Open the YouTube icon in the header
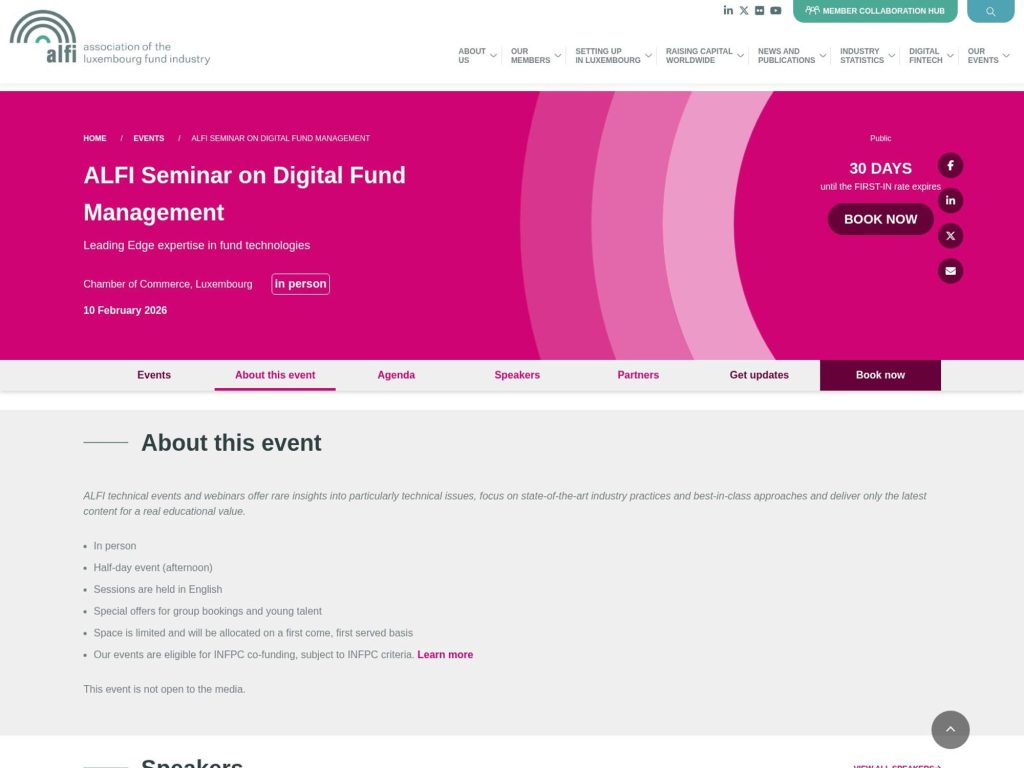The image size is (1024, 768). 776,10
